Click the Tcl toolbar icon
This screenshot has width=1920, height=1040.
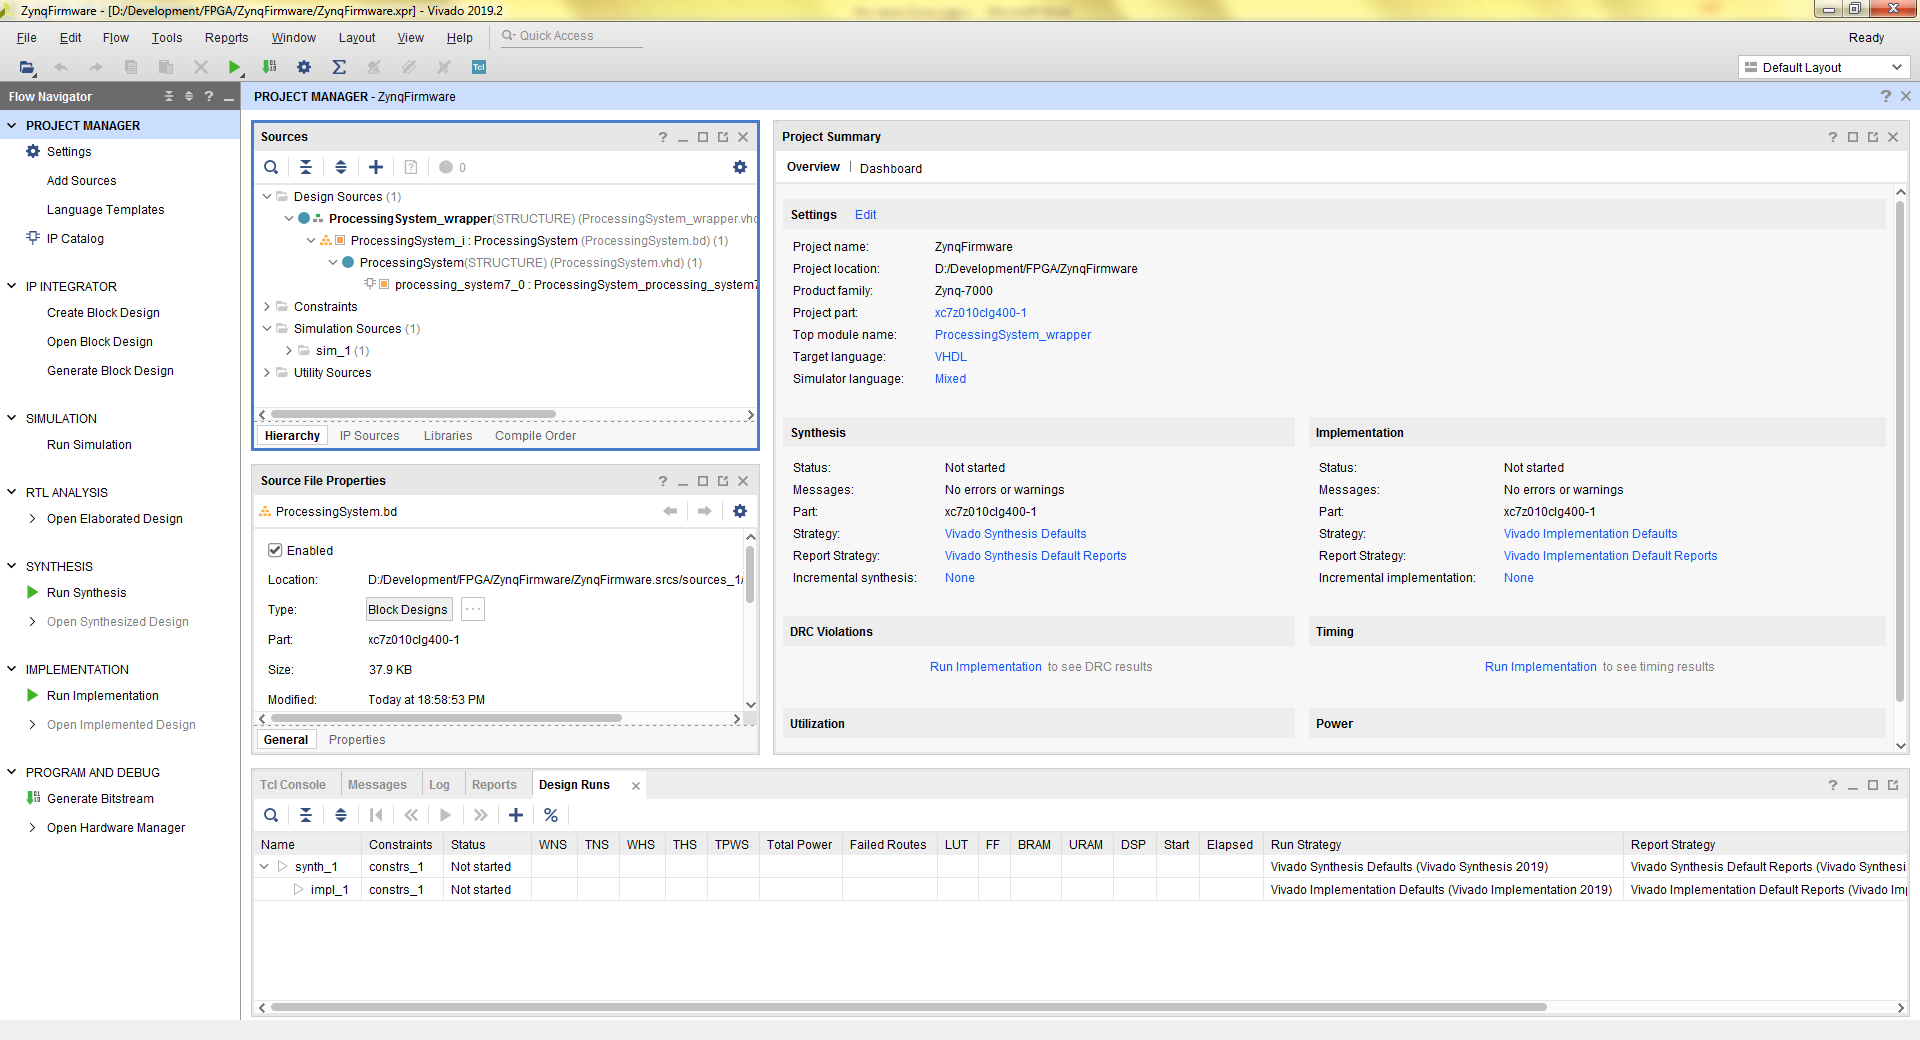click(x=479, y=67)
